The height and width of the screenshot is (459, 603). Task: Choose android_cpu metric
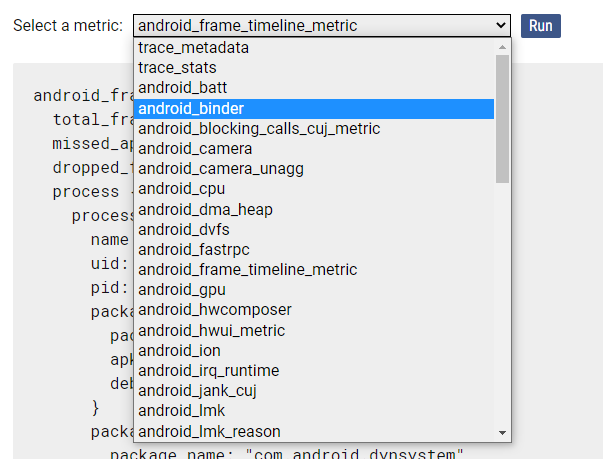[180, 189]
